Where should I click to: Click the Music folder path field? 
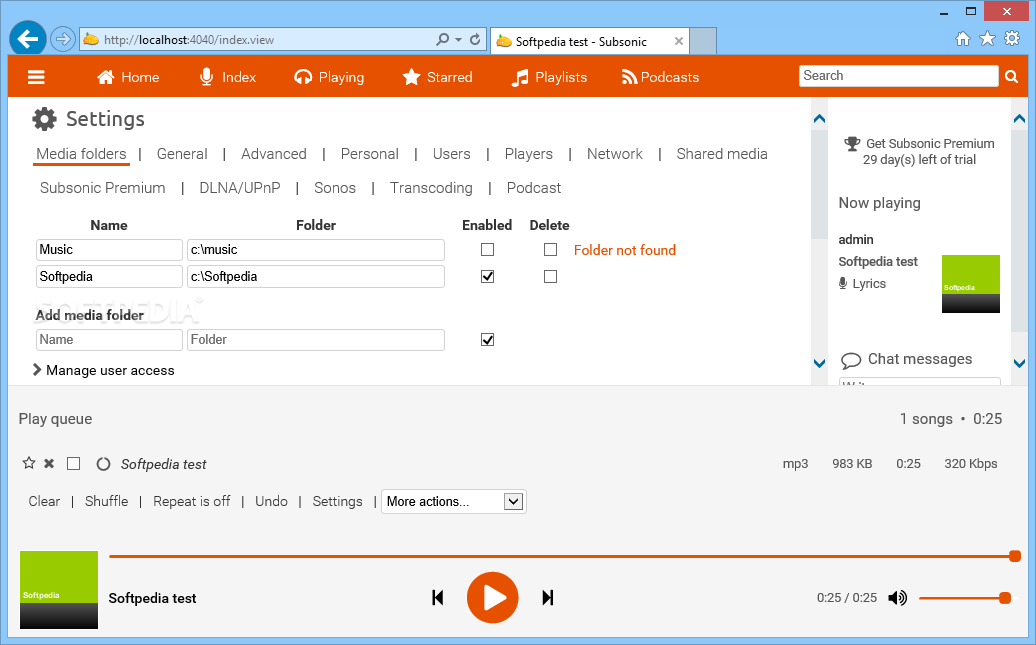click(316, 250)
